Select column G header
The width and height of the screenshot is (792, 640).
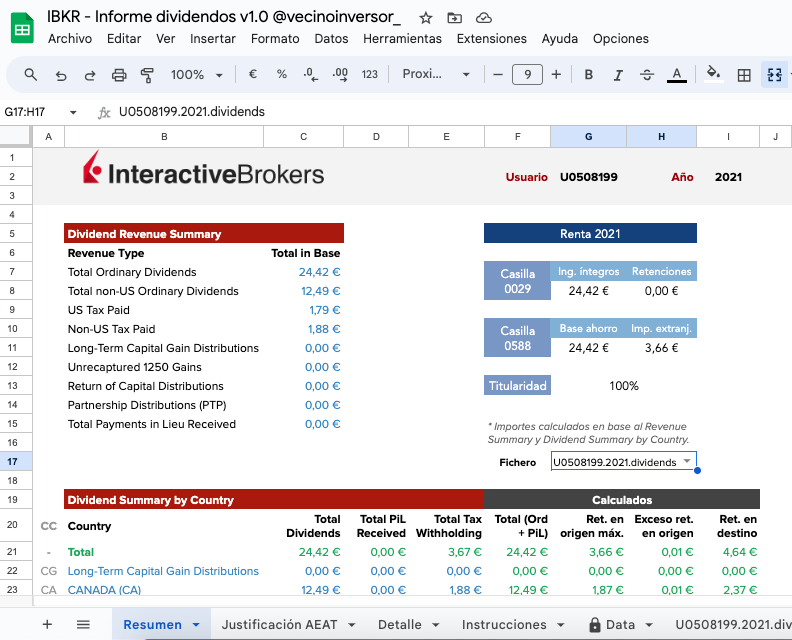[x=588, y=136]
